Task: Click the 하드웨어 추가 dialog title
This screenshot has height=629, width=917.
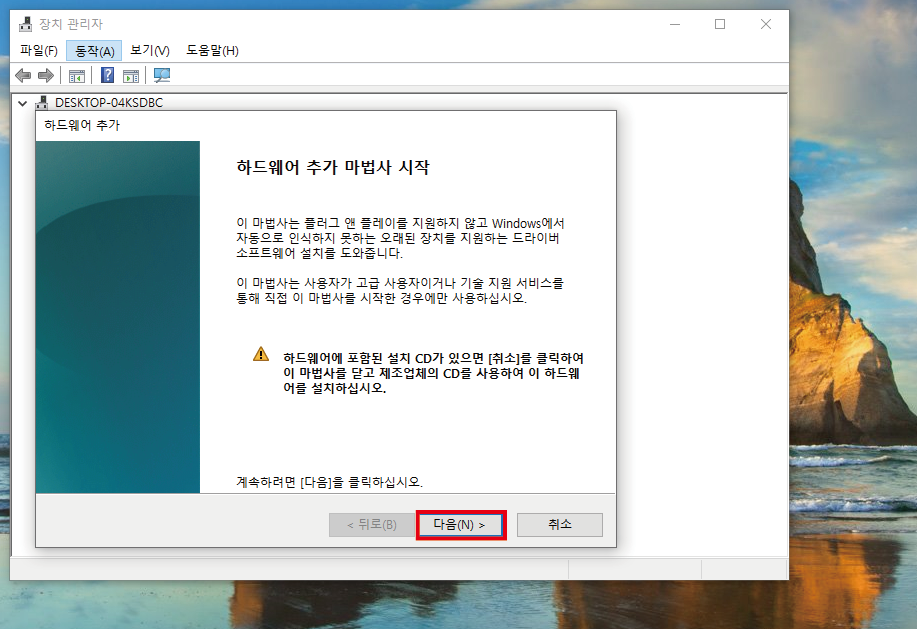Action: 82,125
